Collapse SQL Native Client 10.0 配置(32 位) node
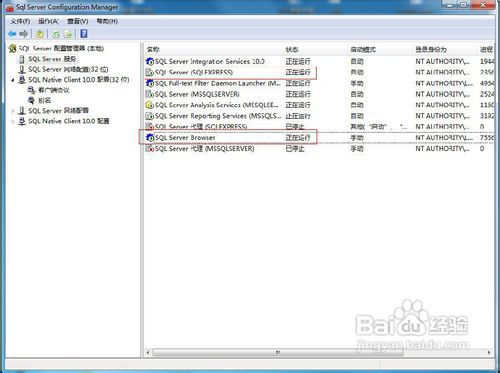The image size is (500, 373). click(13, 80)
